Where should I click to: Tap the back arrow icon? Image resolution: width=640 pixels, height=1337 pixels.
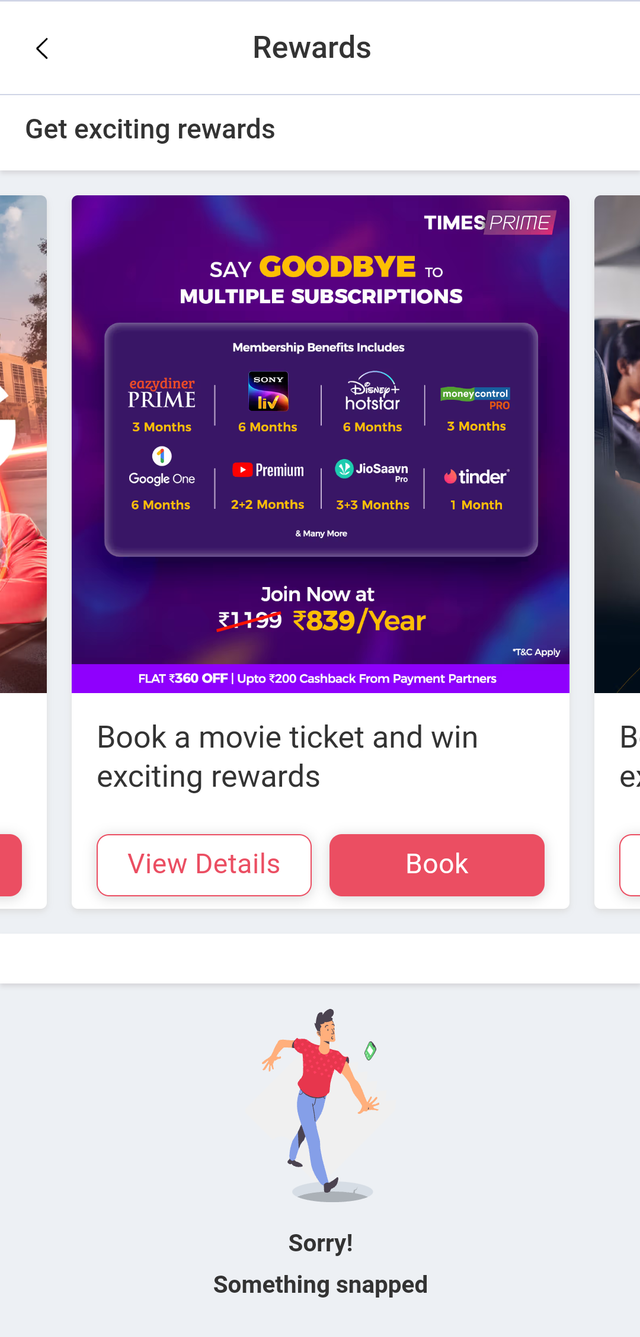[42, 48]
